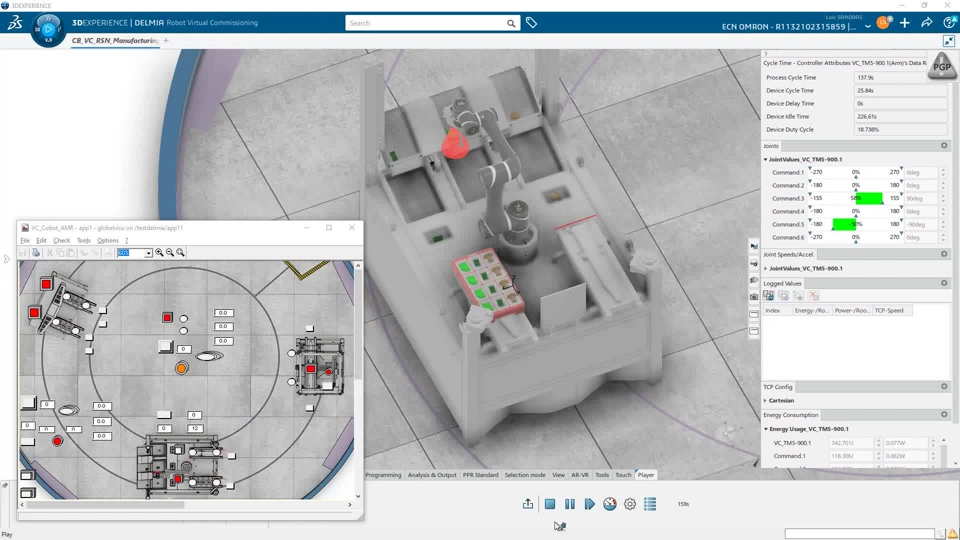Open the Tools menu in VC_Cobot_AMR window
This screenshot has height=540, width=960.
click(x=83, y=241)
